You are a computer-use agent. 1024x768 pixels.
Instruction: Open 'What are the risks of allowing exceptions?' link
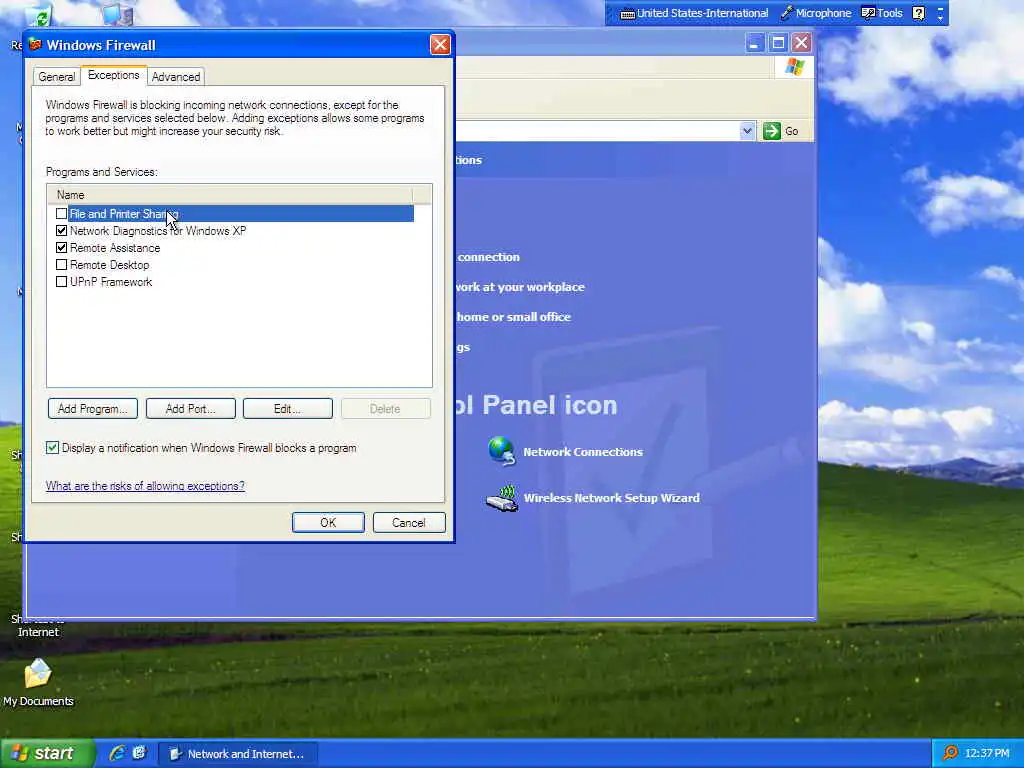pyautogui.click(x=145, y=486)
